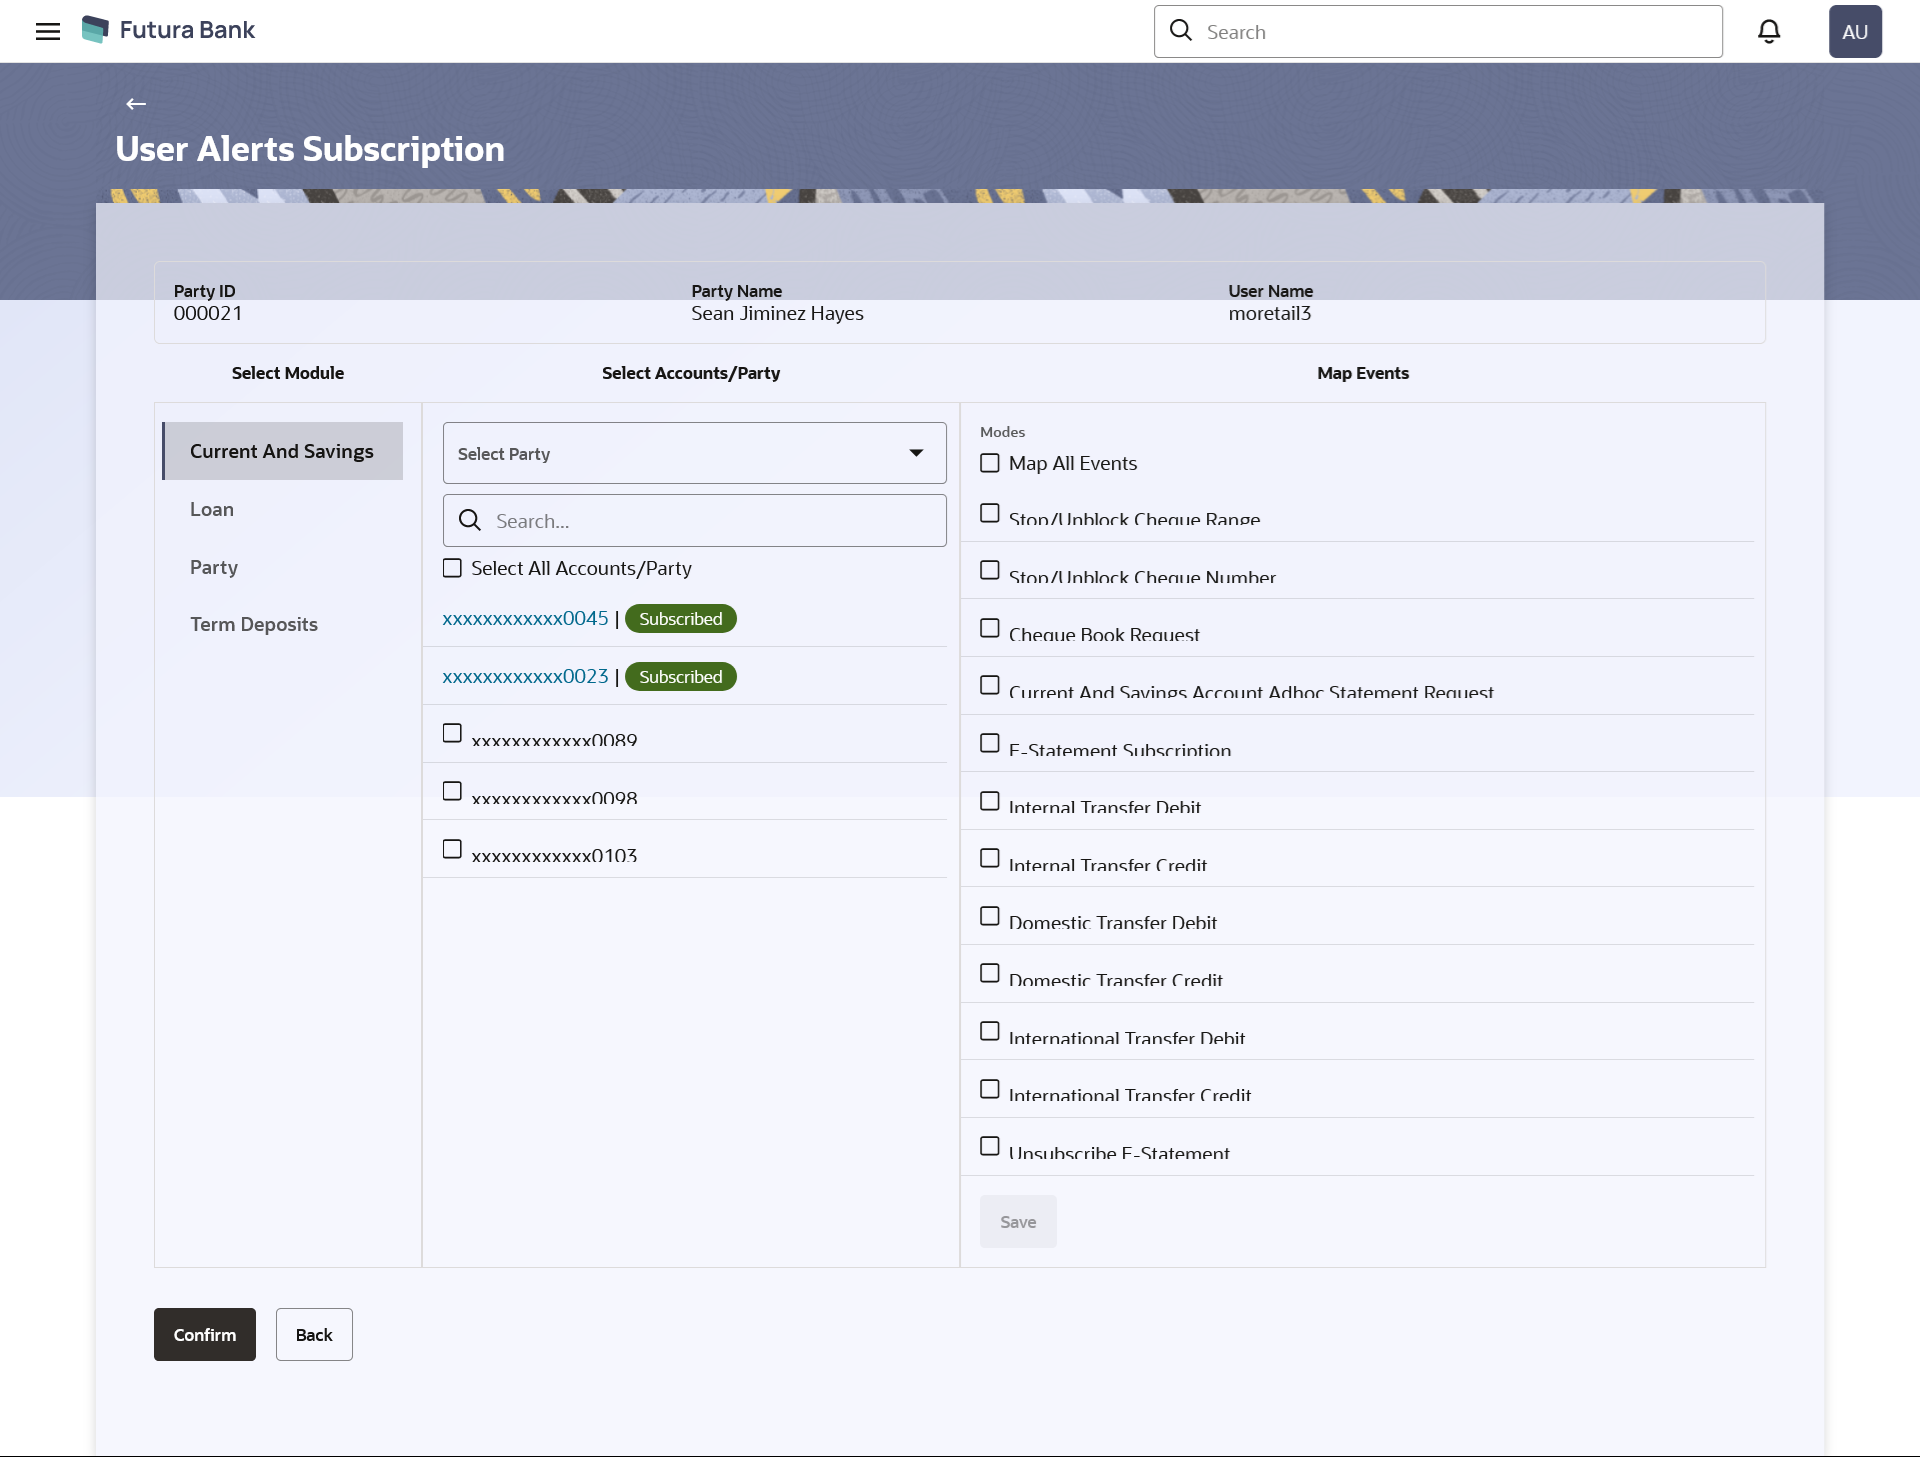Focus the accounts Search field
The image size is (1920, 1457).
point(715,520)
